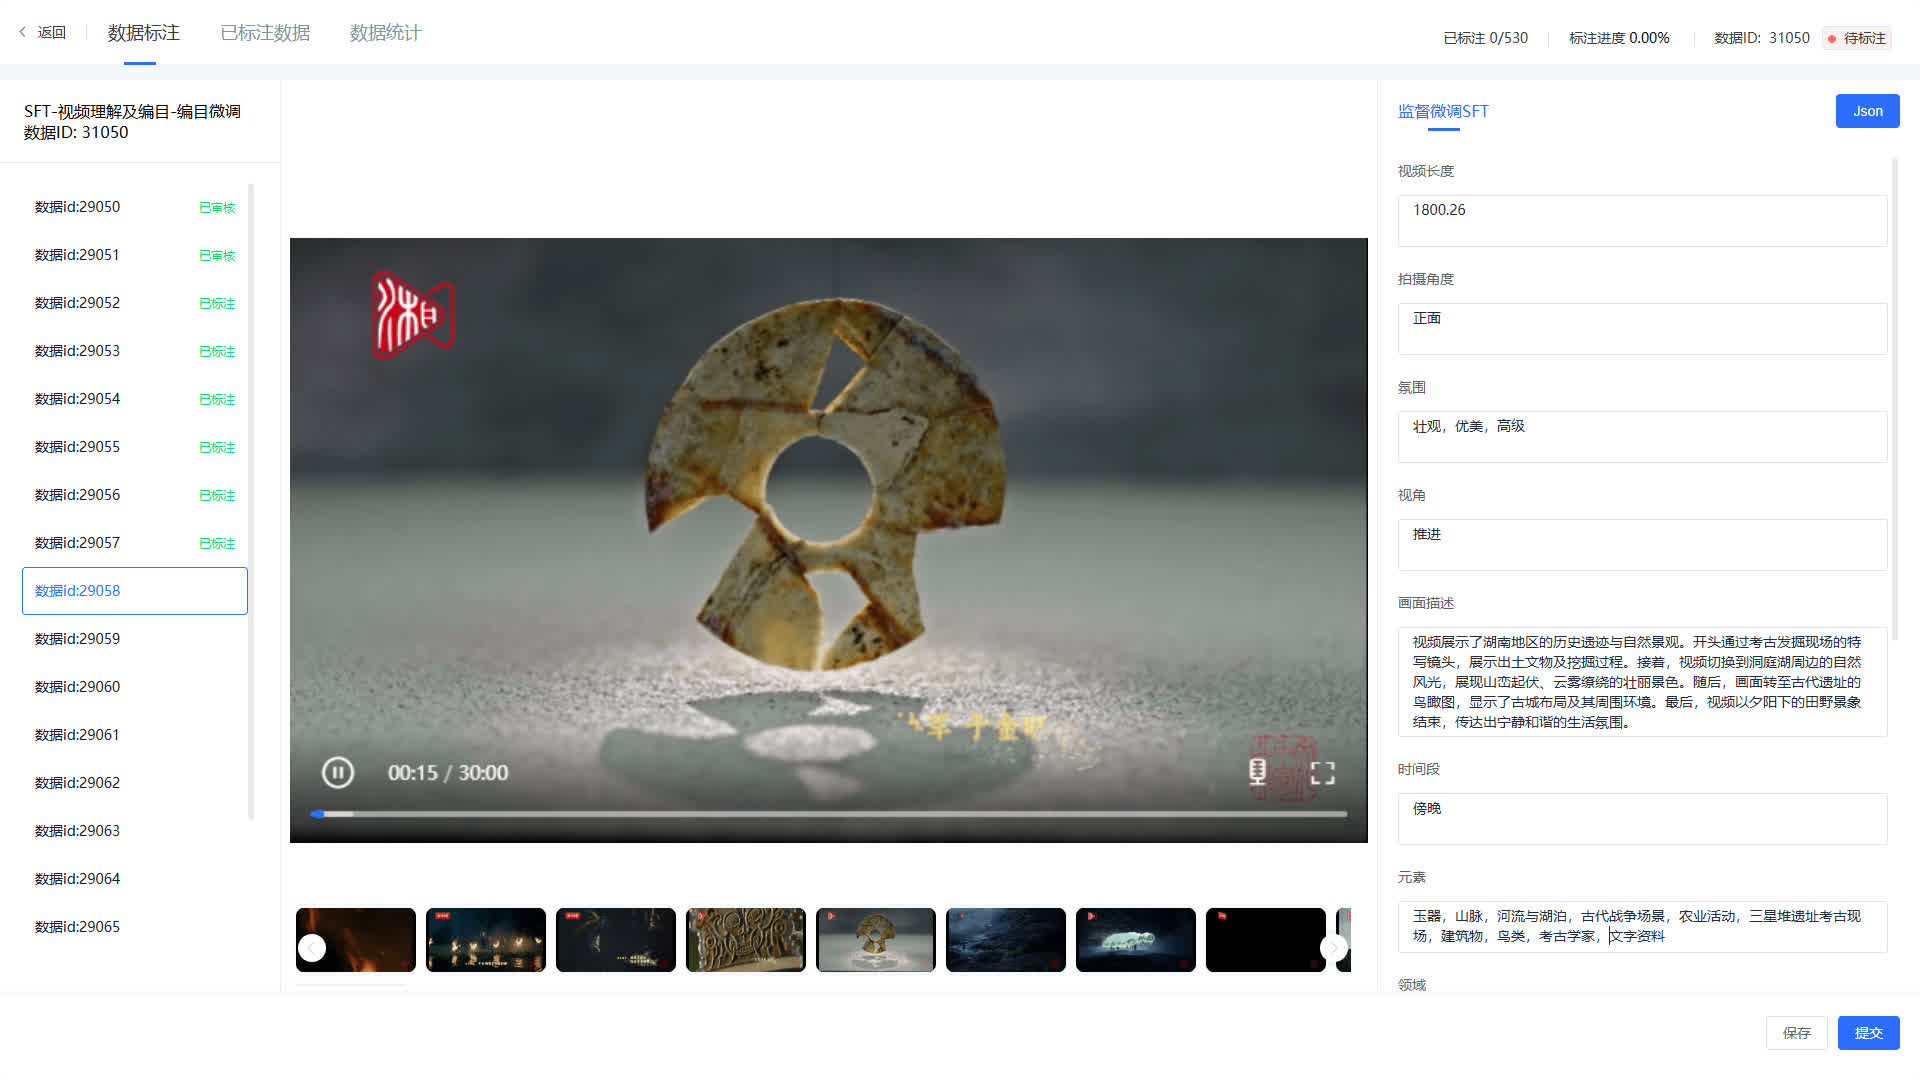Click the 时间段 field containing 傍晚

click(x=1642, y=819)
